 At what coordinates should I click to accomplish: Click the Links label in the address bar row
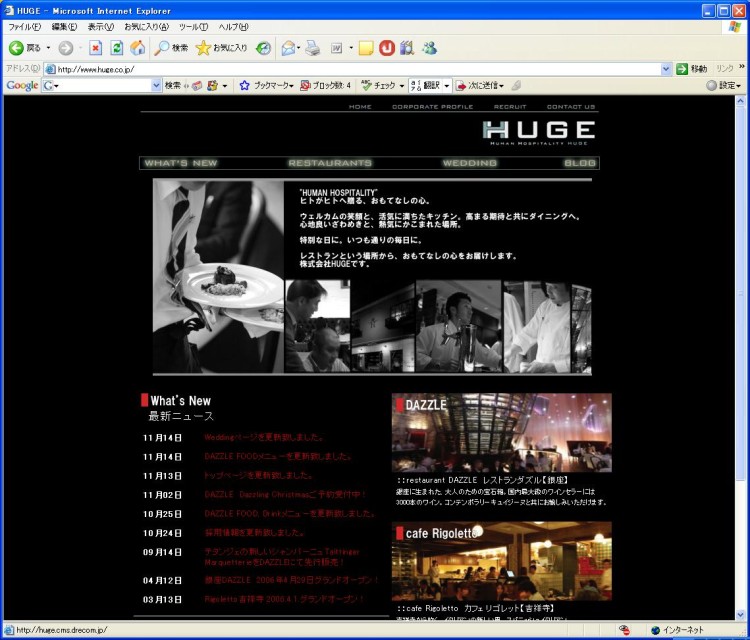[x=724, y=69]
